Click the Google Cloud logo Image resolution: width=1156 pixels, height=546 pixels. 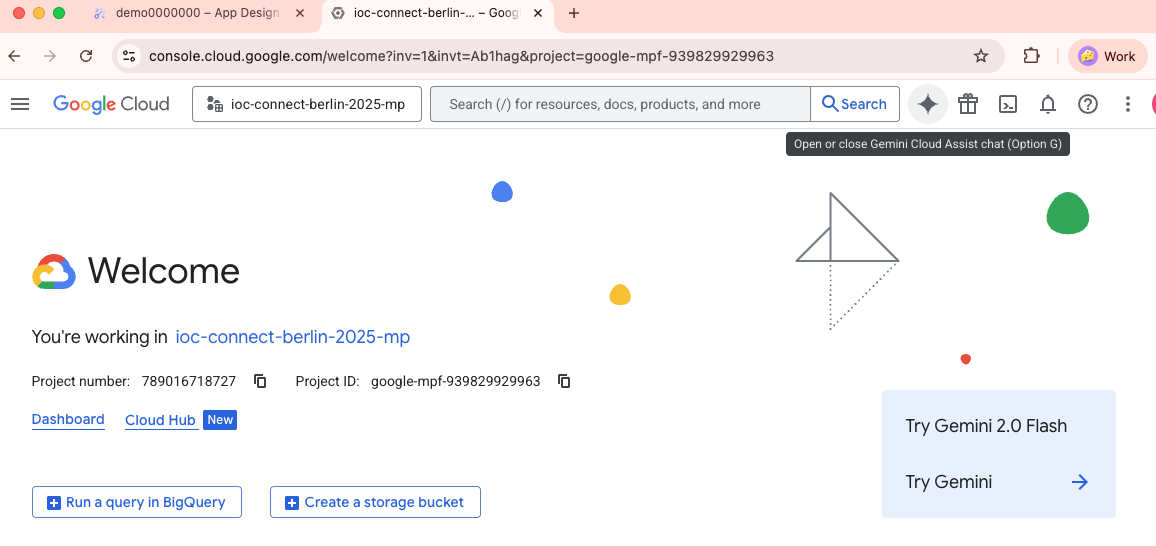click(111, 104)
